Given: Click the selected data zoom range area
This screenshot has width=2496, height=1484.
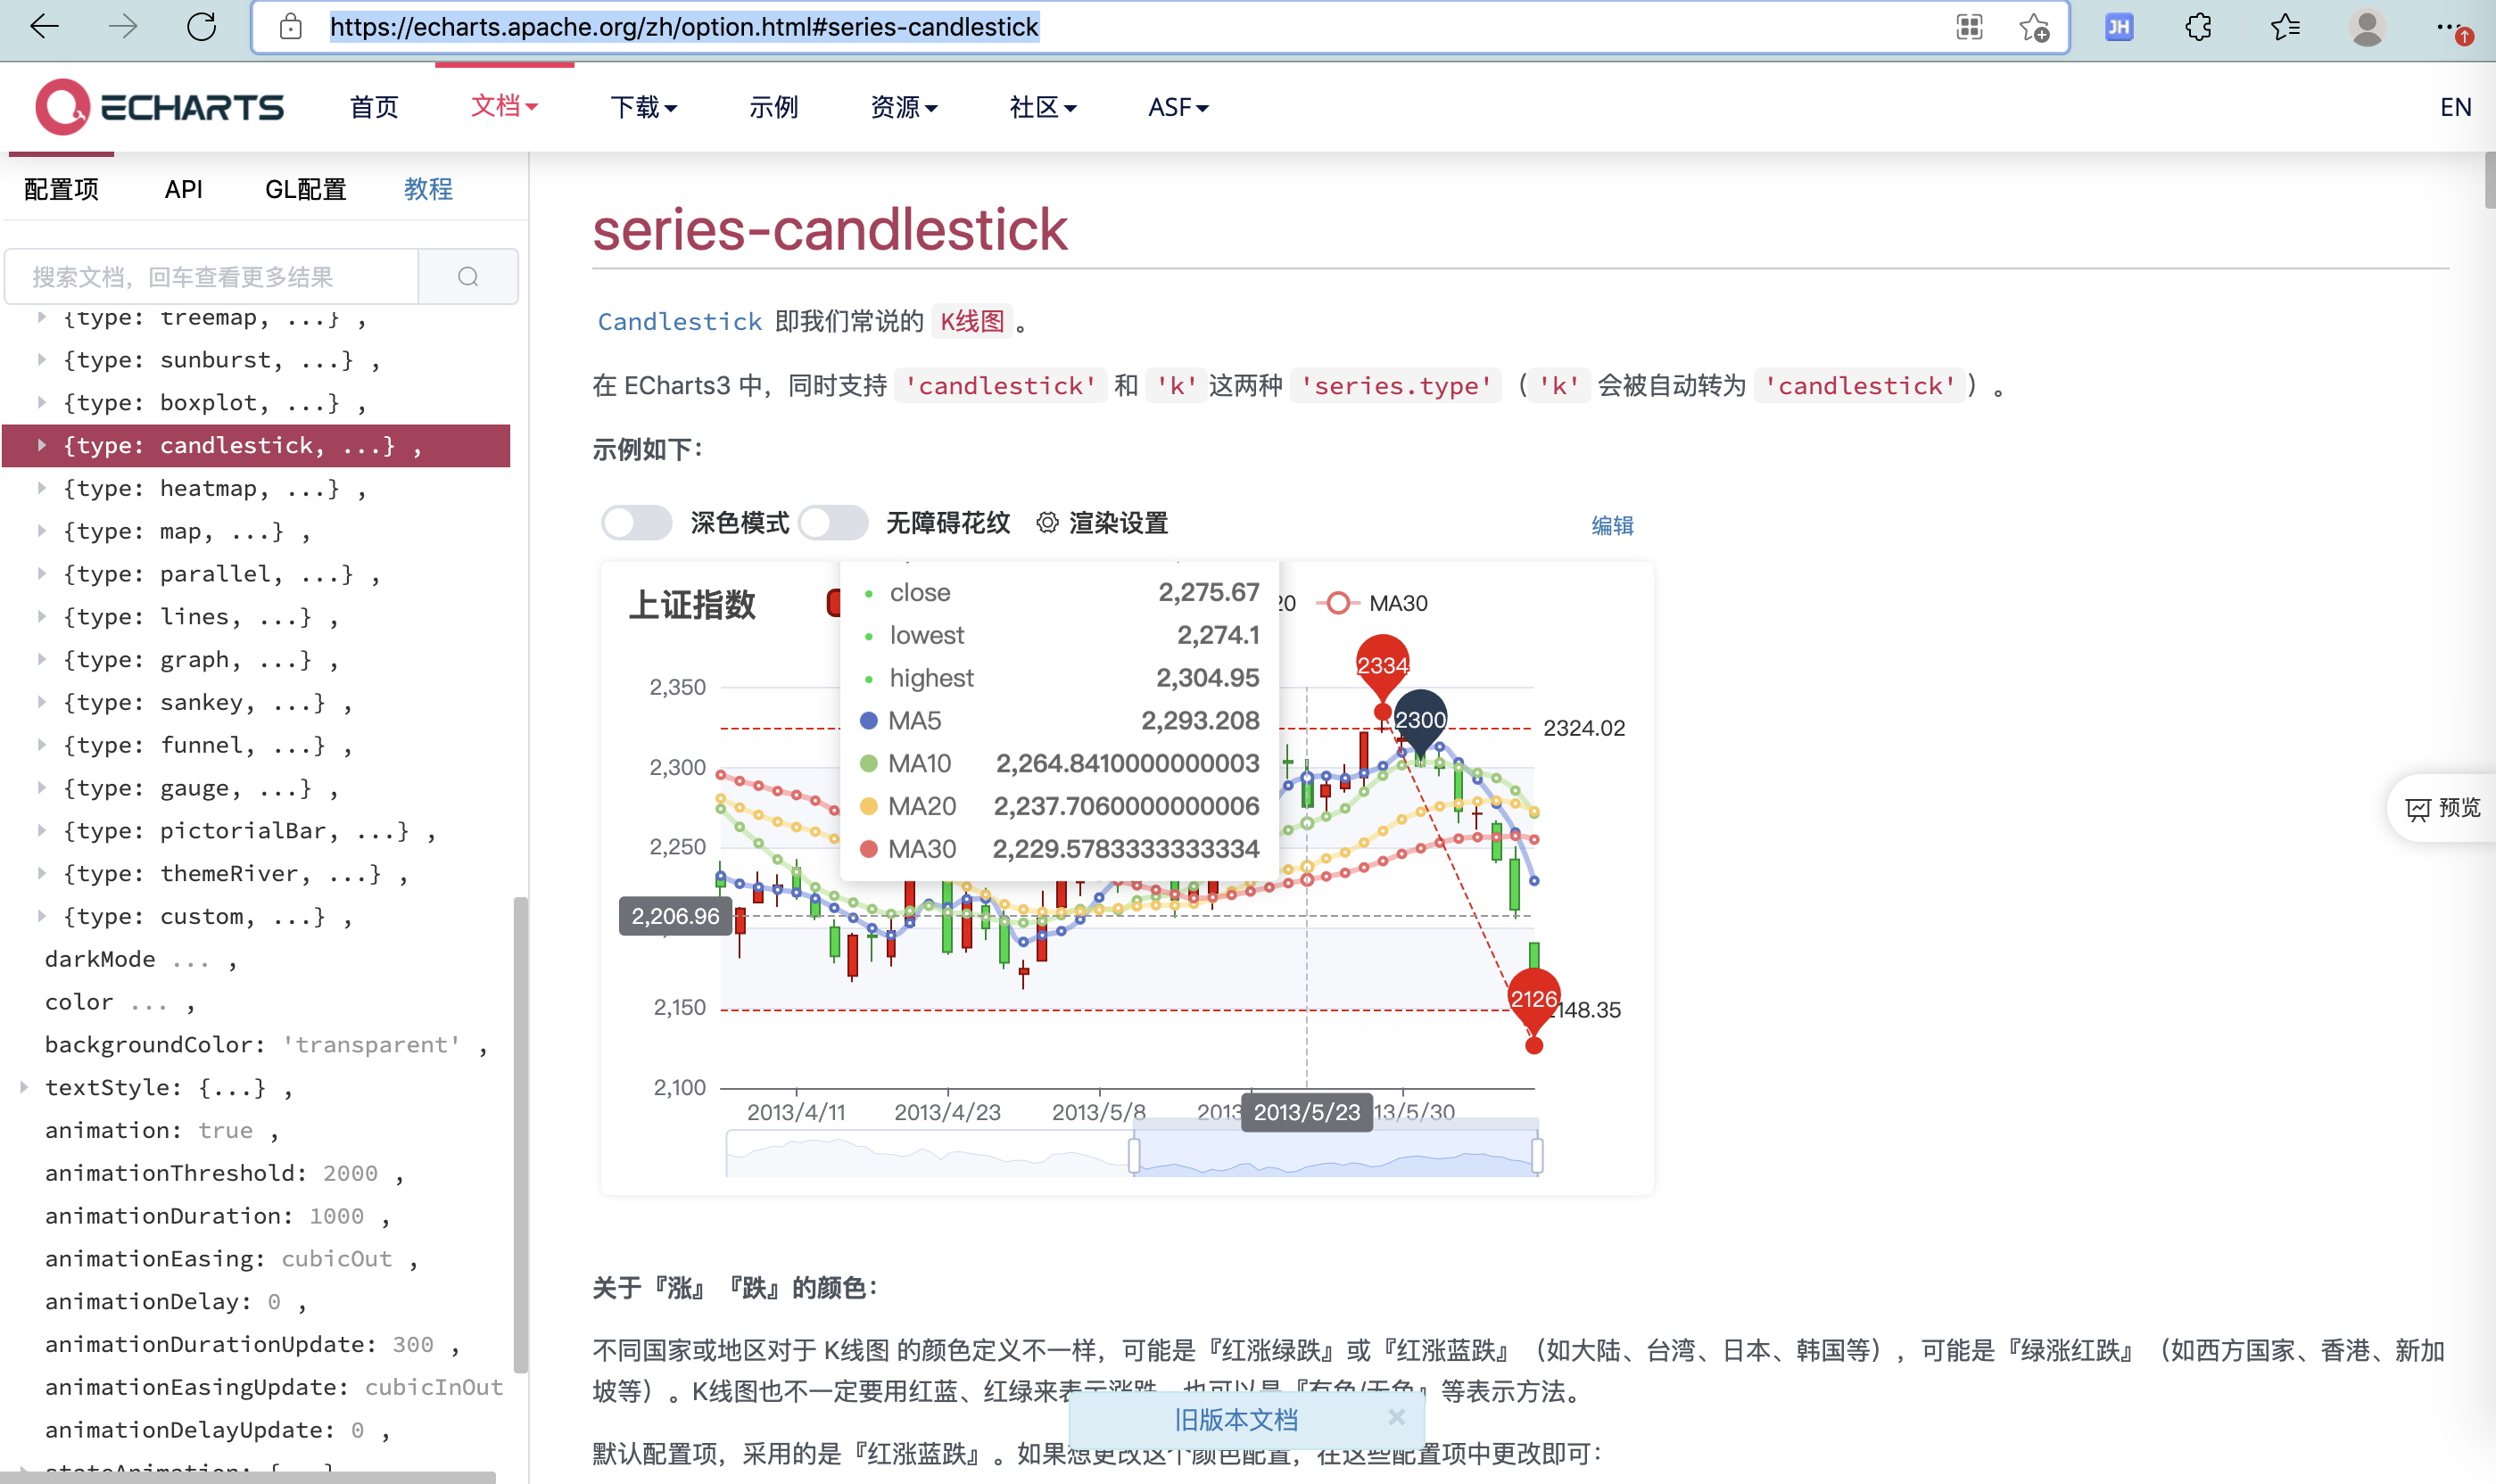Looking at the screenshot, I should [1336, 1155].
